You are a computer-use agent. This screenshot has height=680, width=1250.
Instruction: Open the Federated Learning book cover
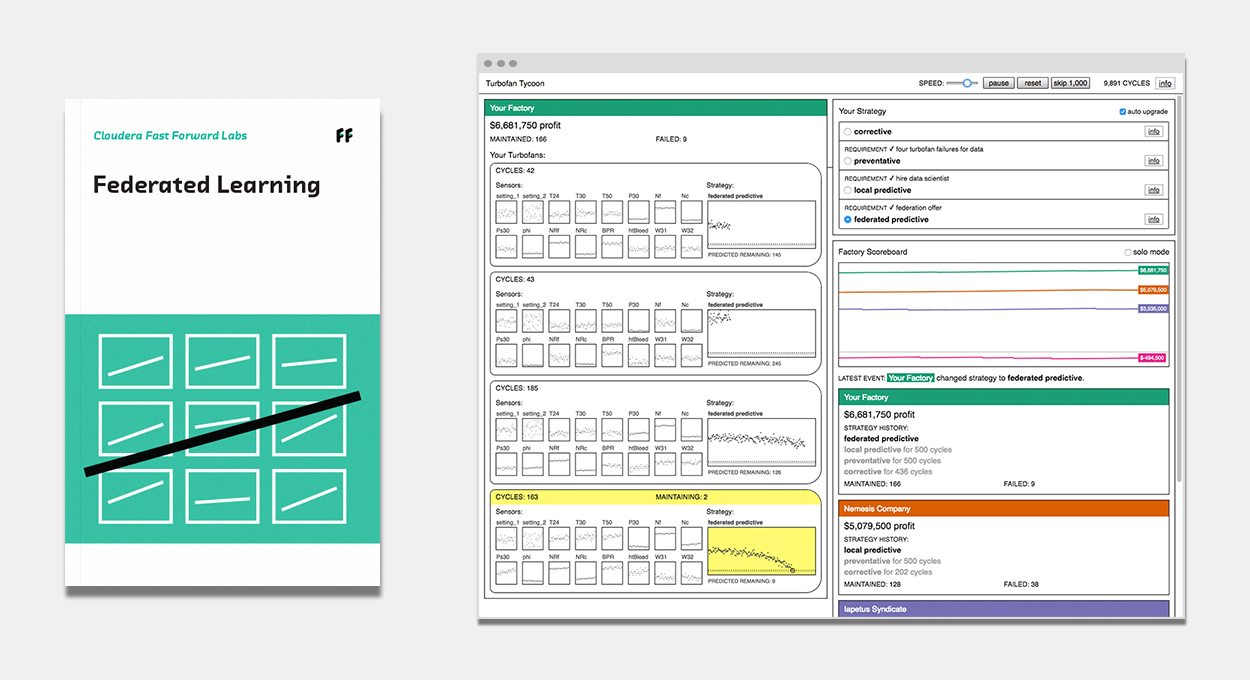pyautogui.click(x=223, y=342)
